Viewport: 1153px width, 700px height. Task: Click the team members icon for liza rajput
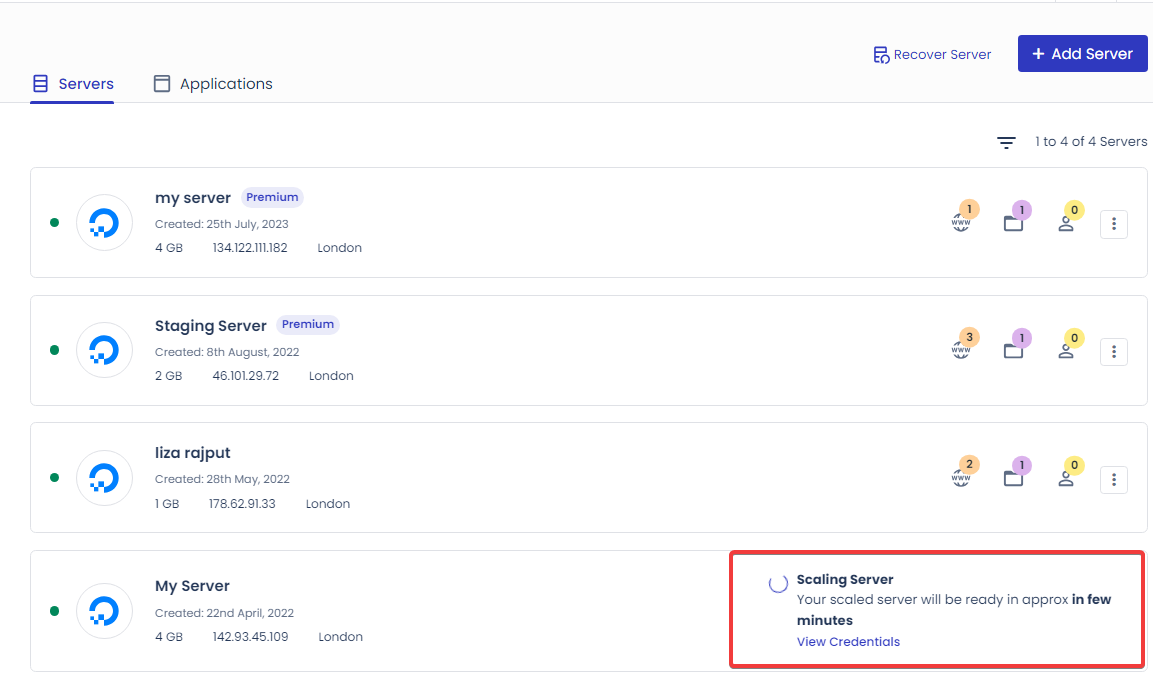[x=1066, y=479]
